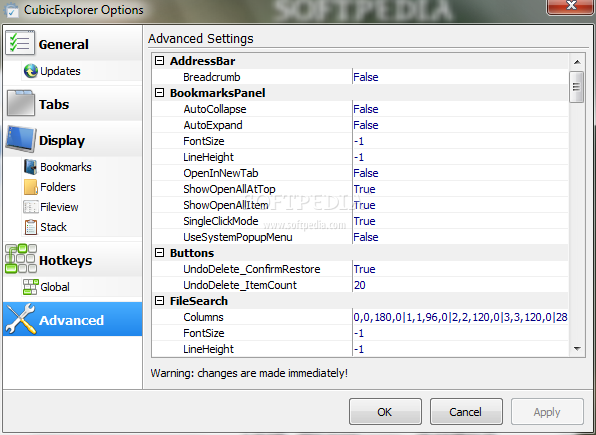Click the Cancel button
This screenshot has width=596, height=435.
click(466, 412)
